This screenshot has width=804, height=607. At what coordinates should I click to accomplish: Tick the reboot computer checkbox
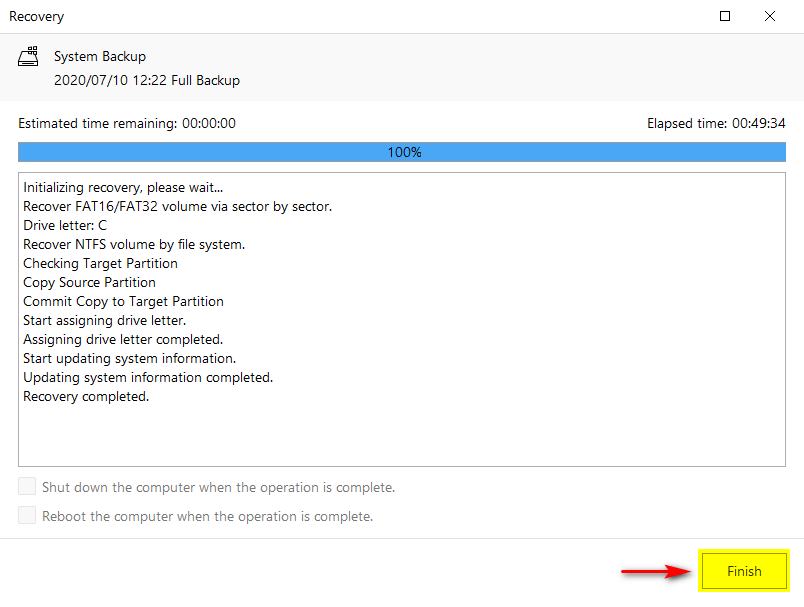tap(27, 516)
